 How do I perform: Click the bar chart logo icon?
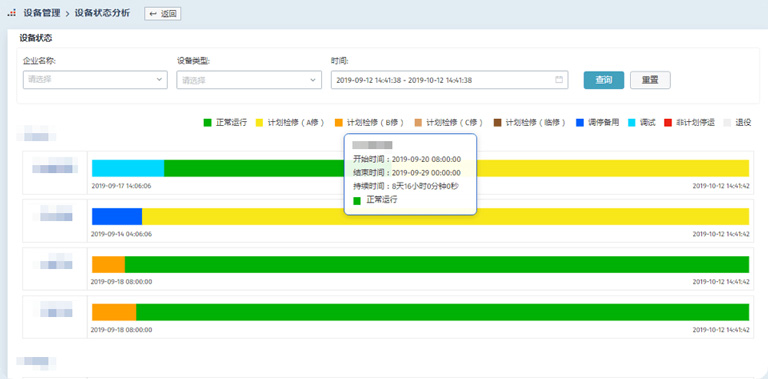pyautogui.click(x=11, y=13)
